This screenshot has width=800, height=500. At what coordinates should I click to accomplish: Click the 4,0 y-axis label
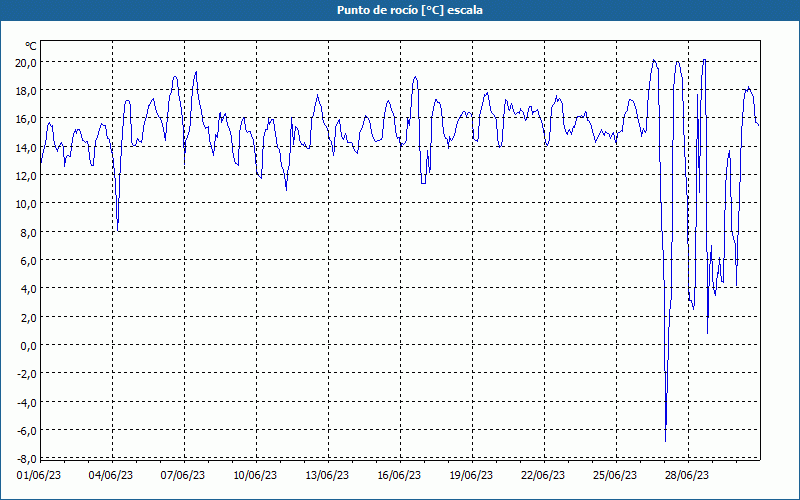click(x=29, y=289)
